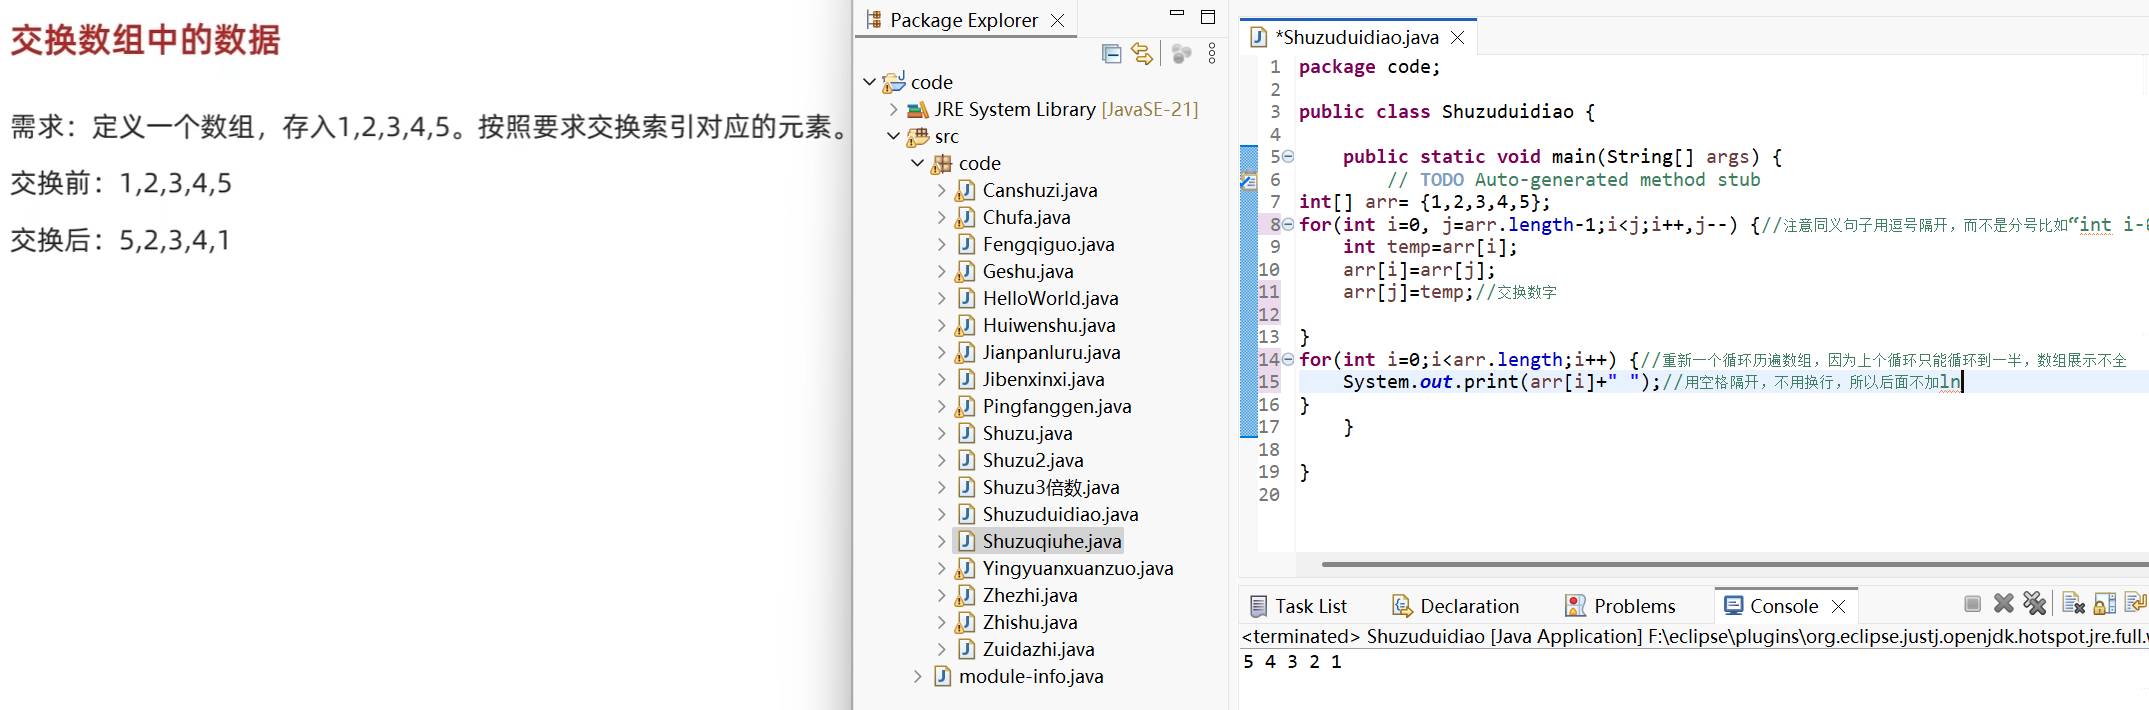Place cursor at end of line 15
Image resolution: width=2149 pixels, height=710 pixels.
tap(1963, 382)
